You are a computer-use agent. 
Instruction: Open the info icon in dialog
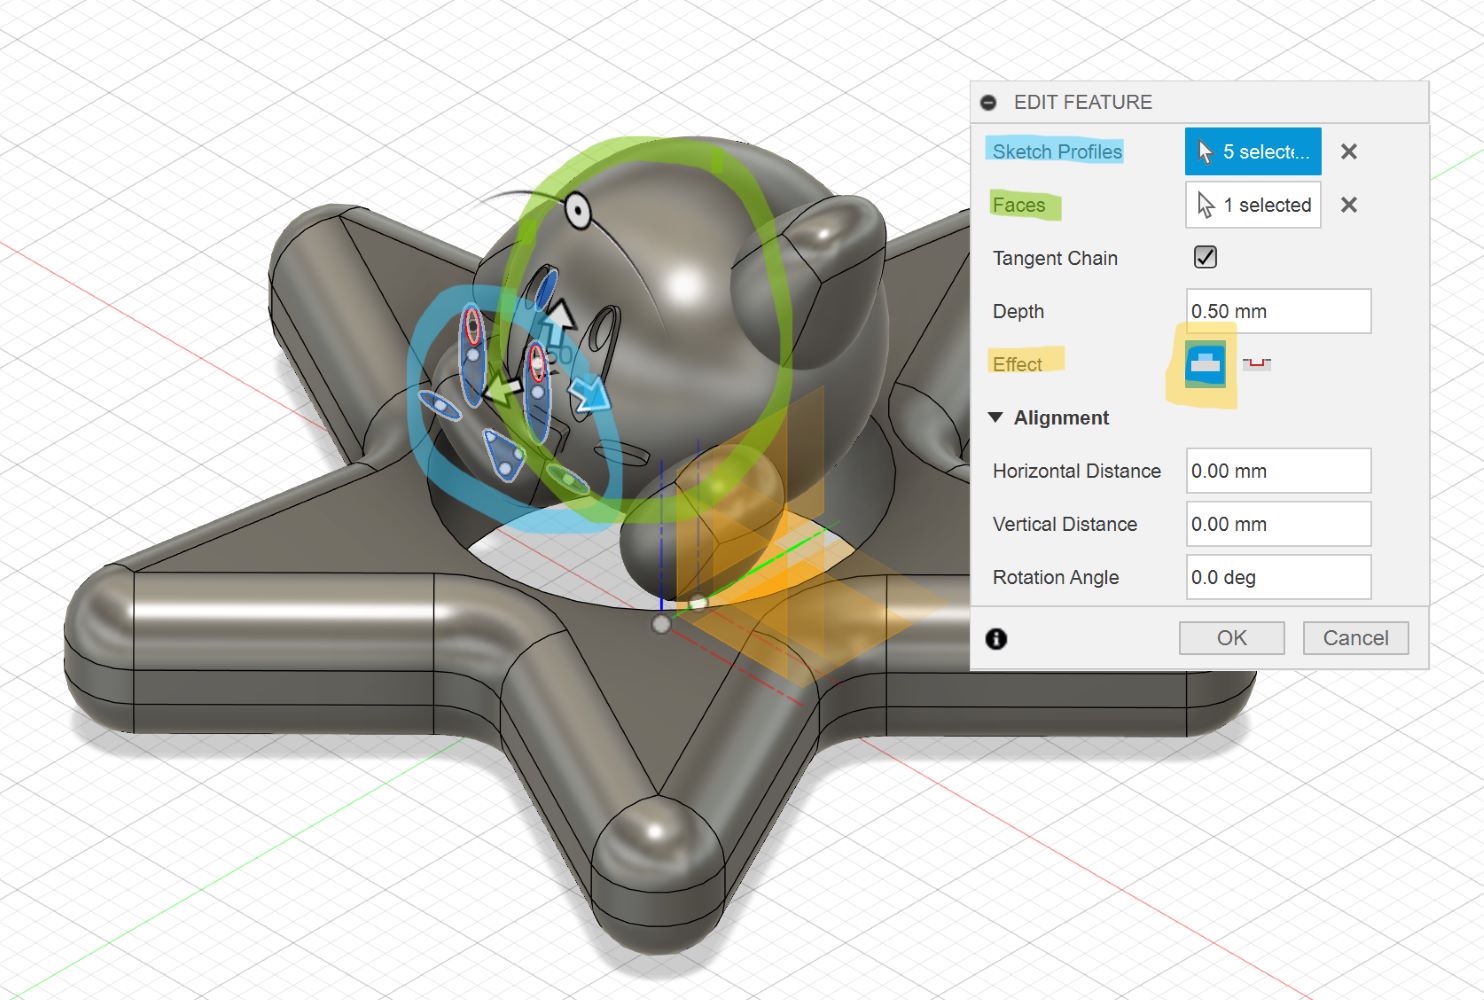click(996, 639)
